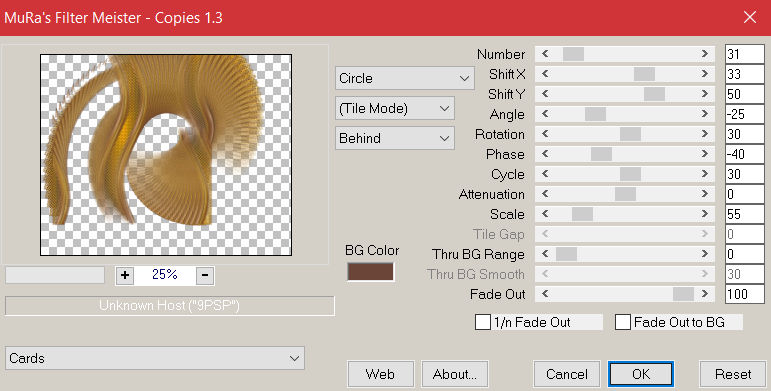
Task: Click the OK button
Action: (x=641, y=374)
